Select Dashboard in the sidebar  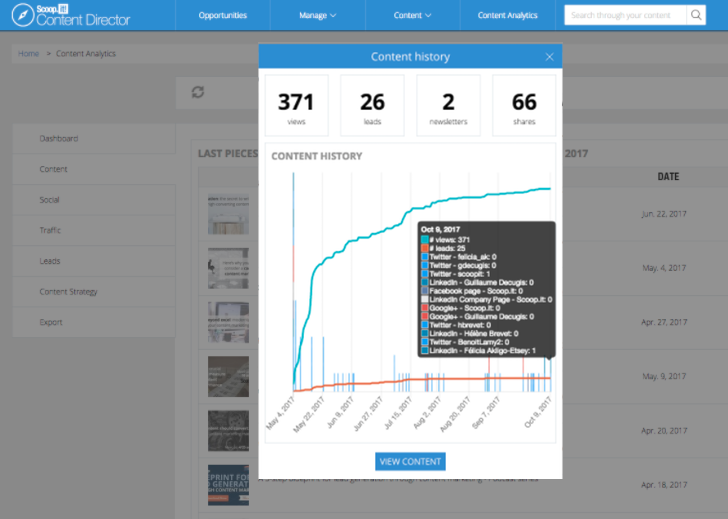[x=59, y=138]
